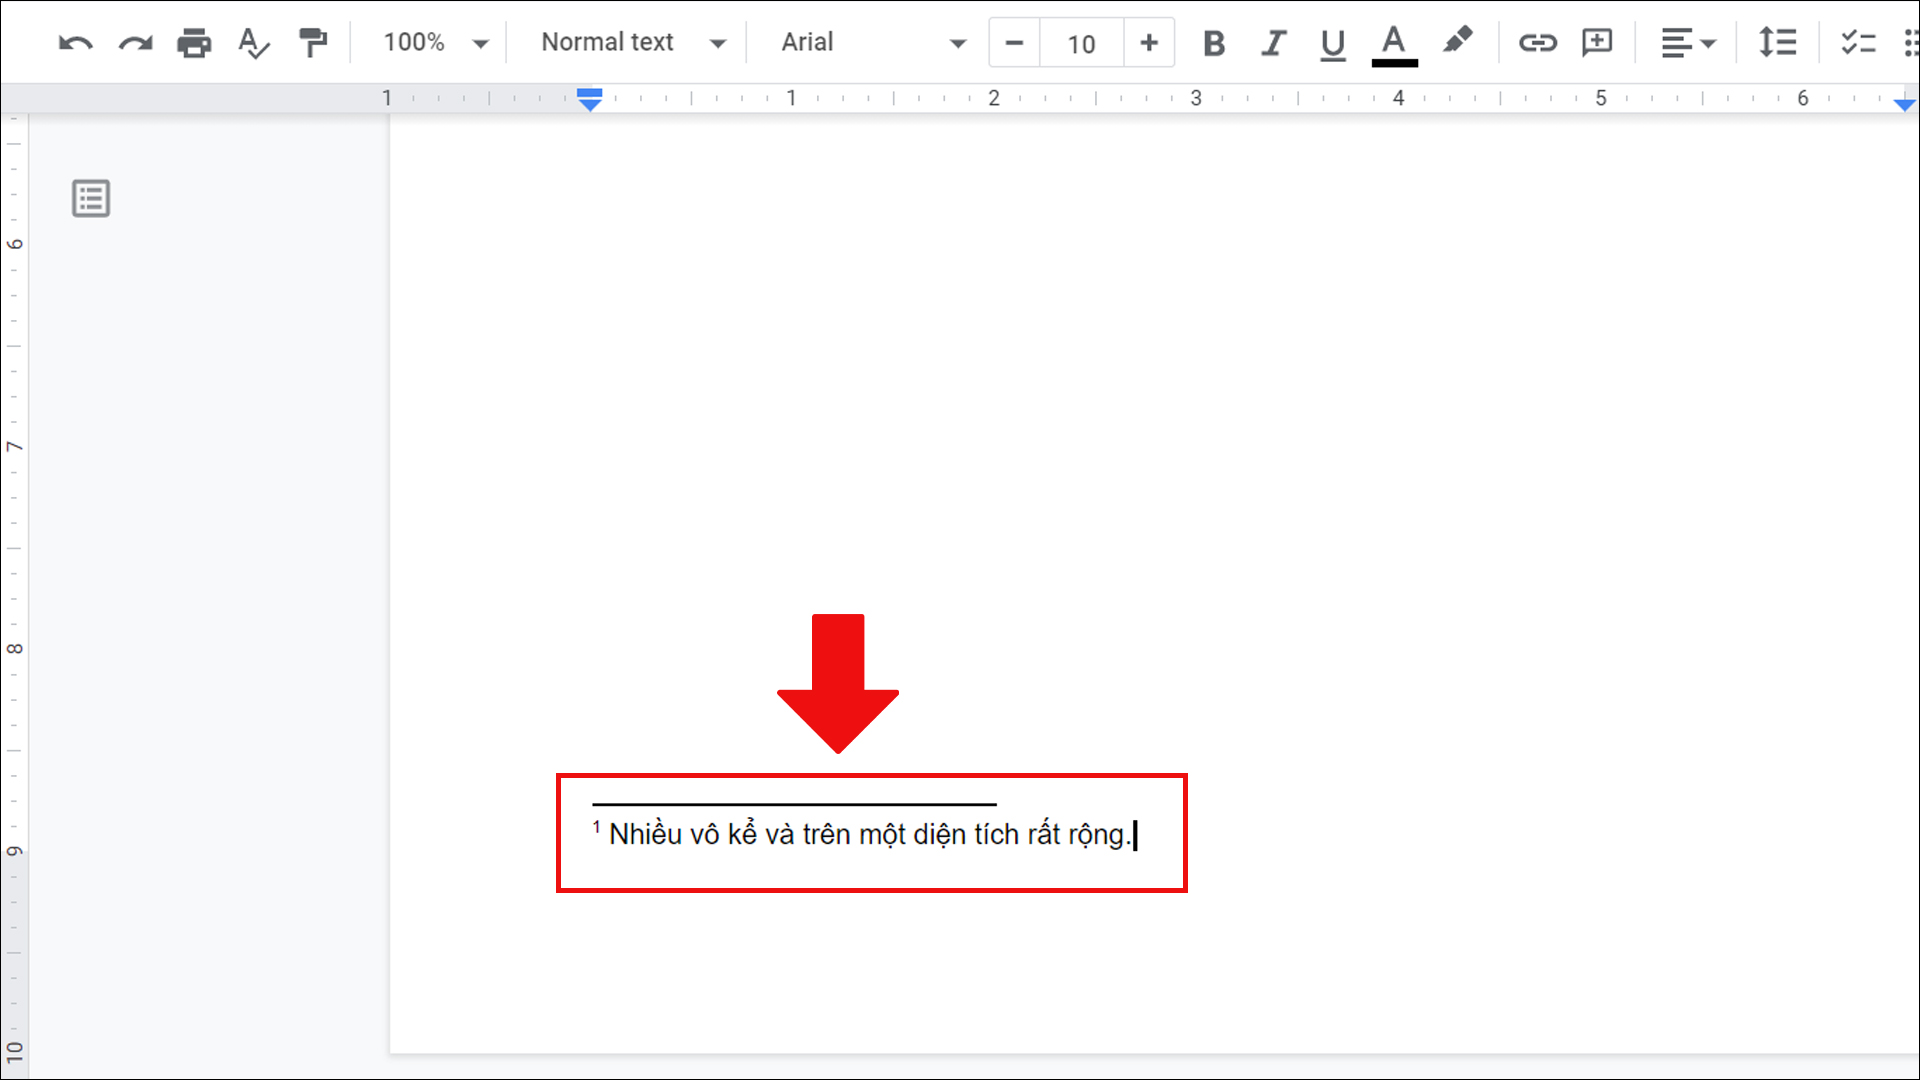The height and width of the screenshot is (1080, 1920).
Task: Open the 100% zoom dropdown
Action: pyautogui.click(x=436, y=43)
